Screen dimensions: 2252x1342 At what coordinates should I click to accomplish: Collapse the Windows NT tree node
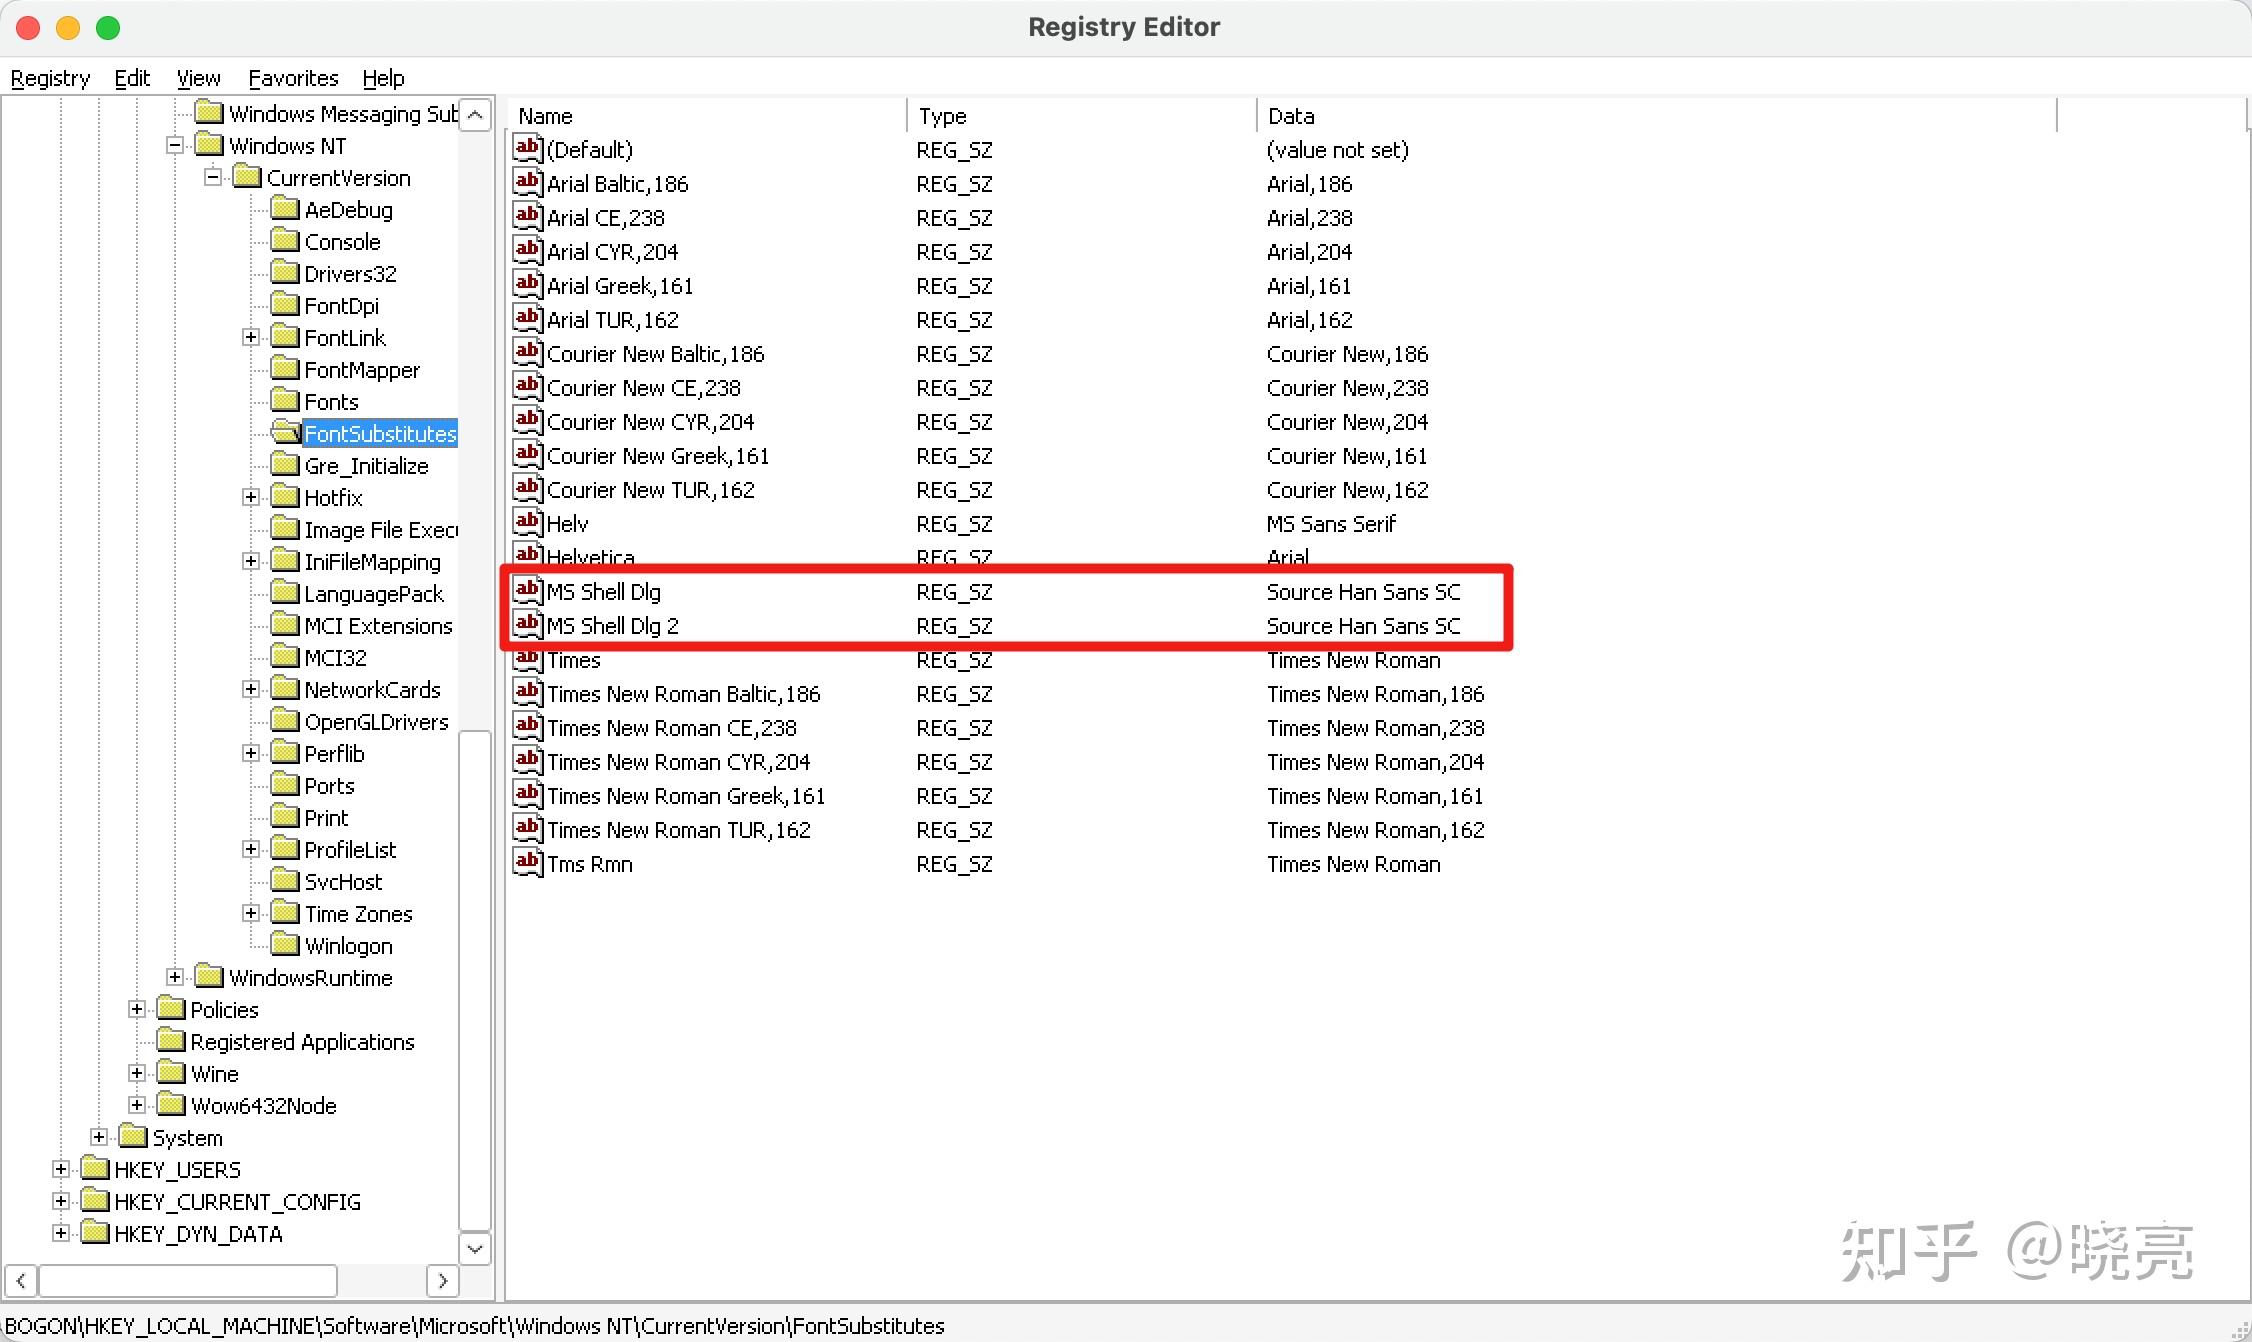175,145
